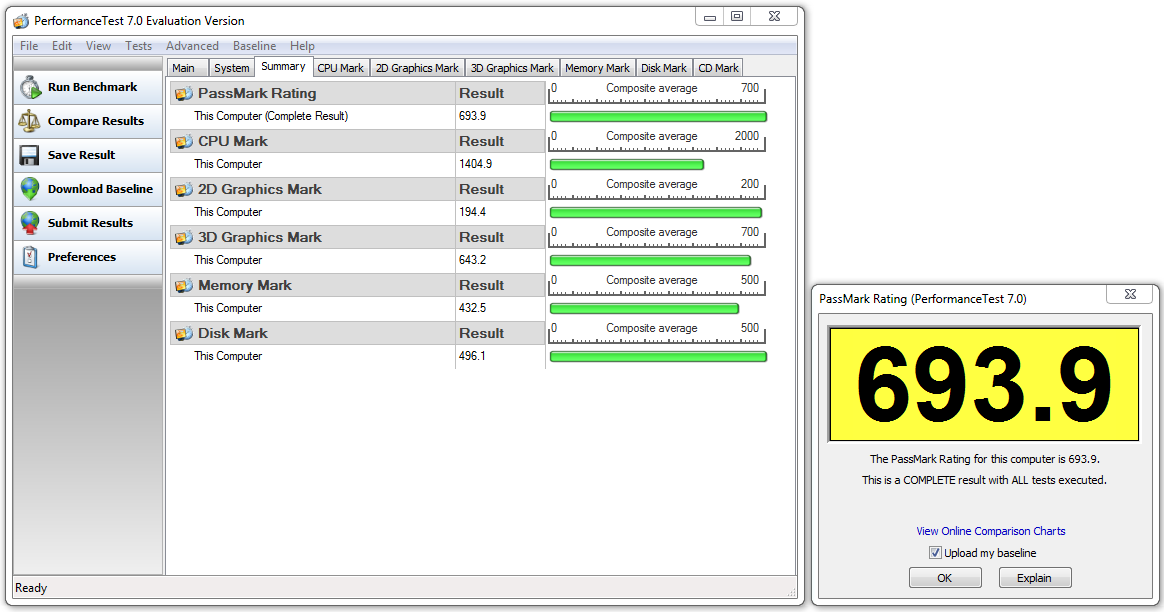Click the 3D Graphics Mark row icon
The image size is (1164, 612).
[183, 238]
